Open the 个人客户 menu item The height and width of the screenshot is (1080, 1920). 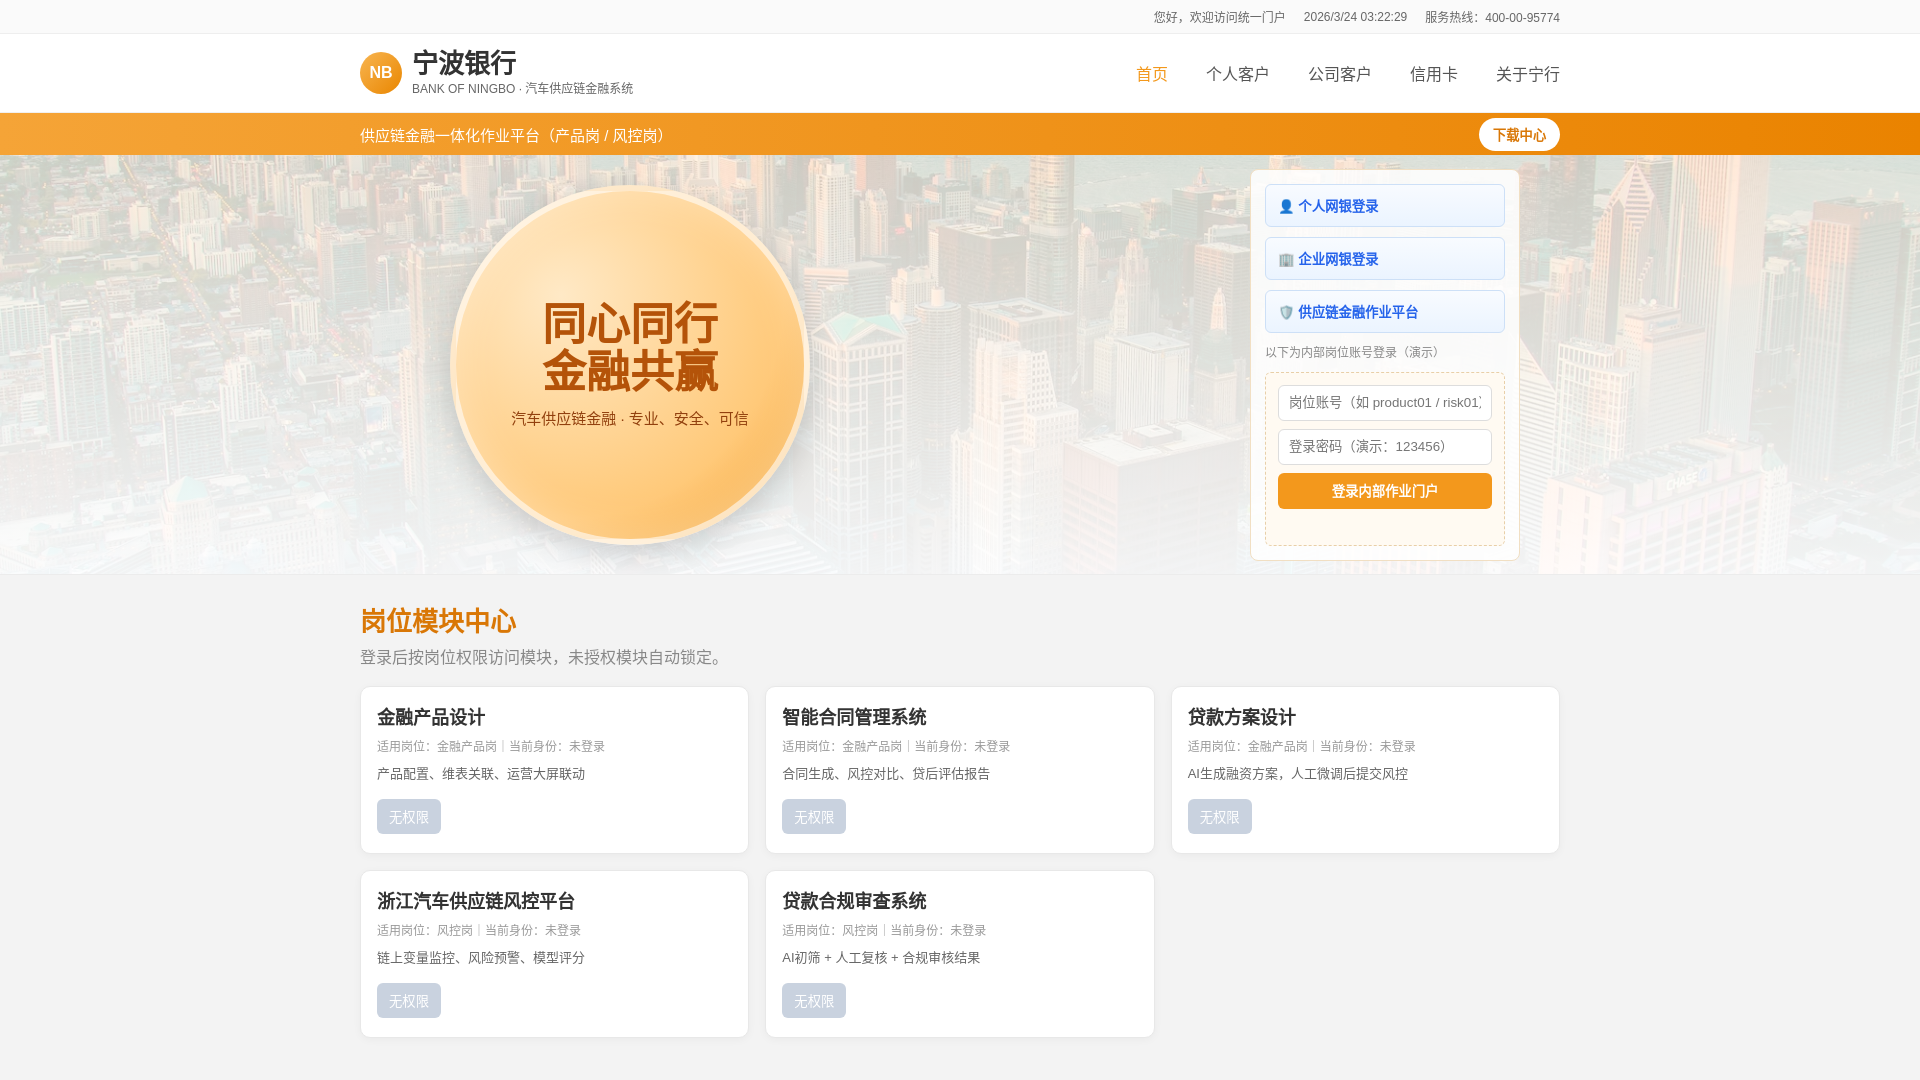[x=1237, y=74]
